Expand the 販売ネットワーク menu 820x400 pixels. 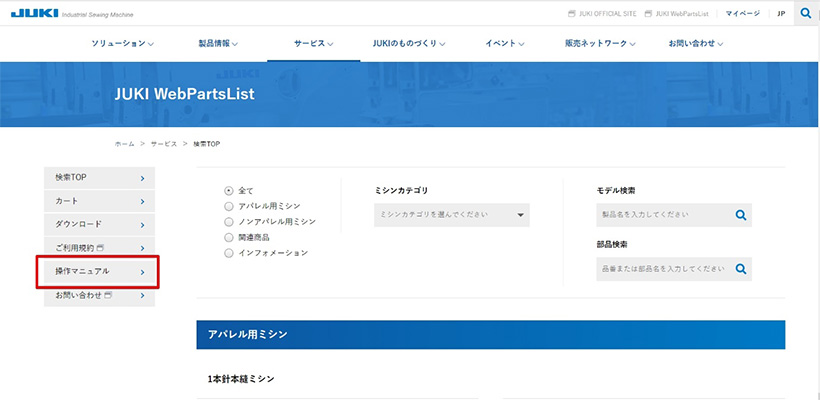click(x=600, y=44)
